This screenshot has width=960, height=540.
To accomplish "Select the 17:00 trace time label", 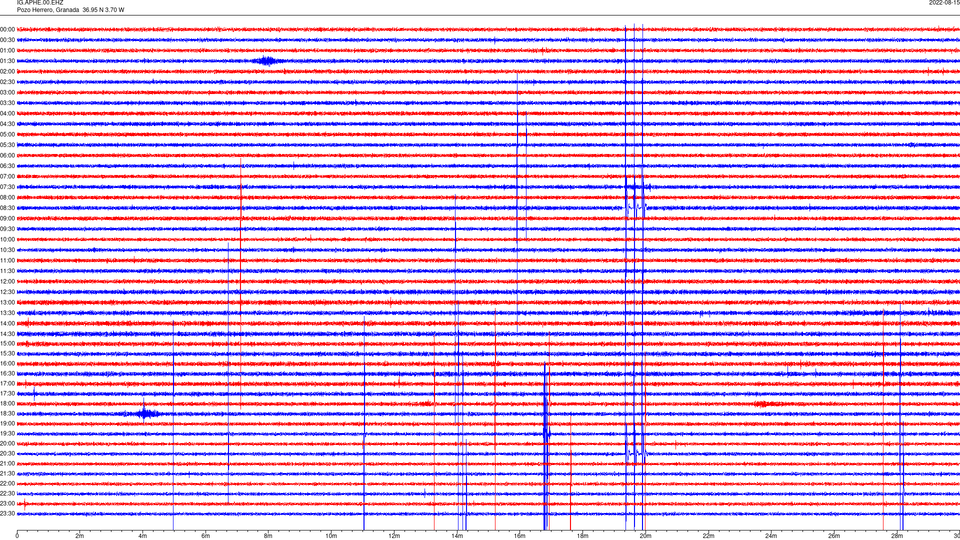I will pos(8,384).
